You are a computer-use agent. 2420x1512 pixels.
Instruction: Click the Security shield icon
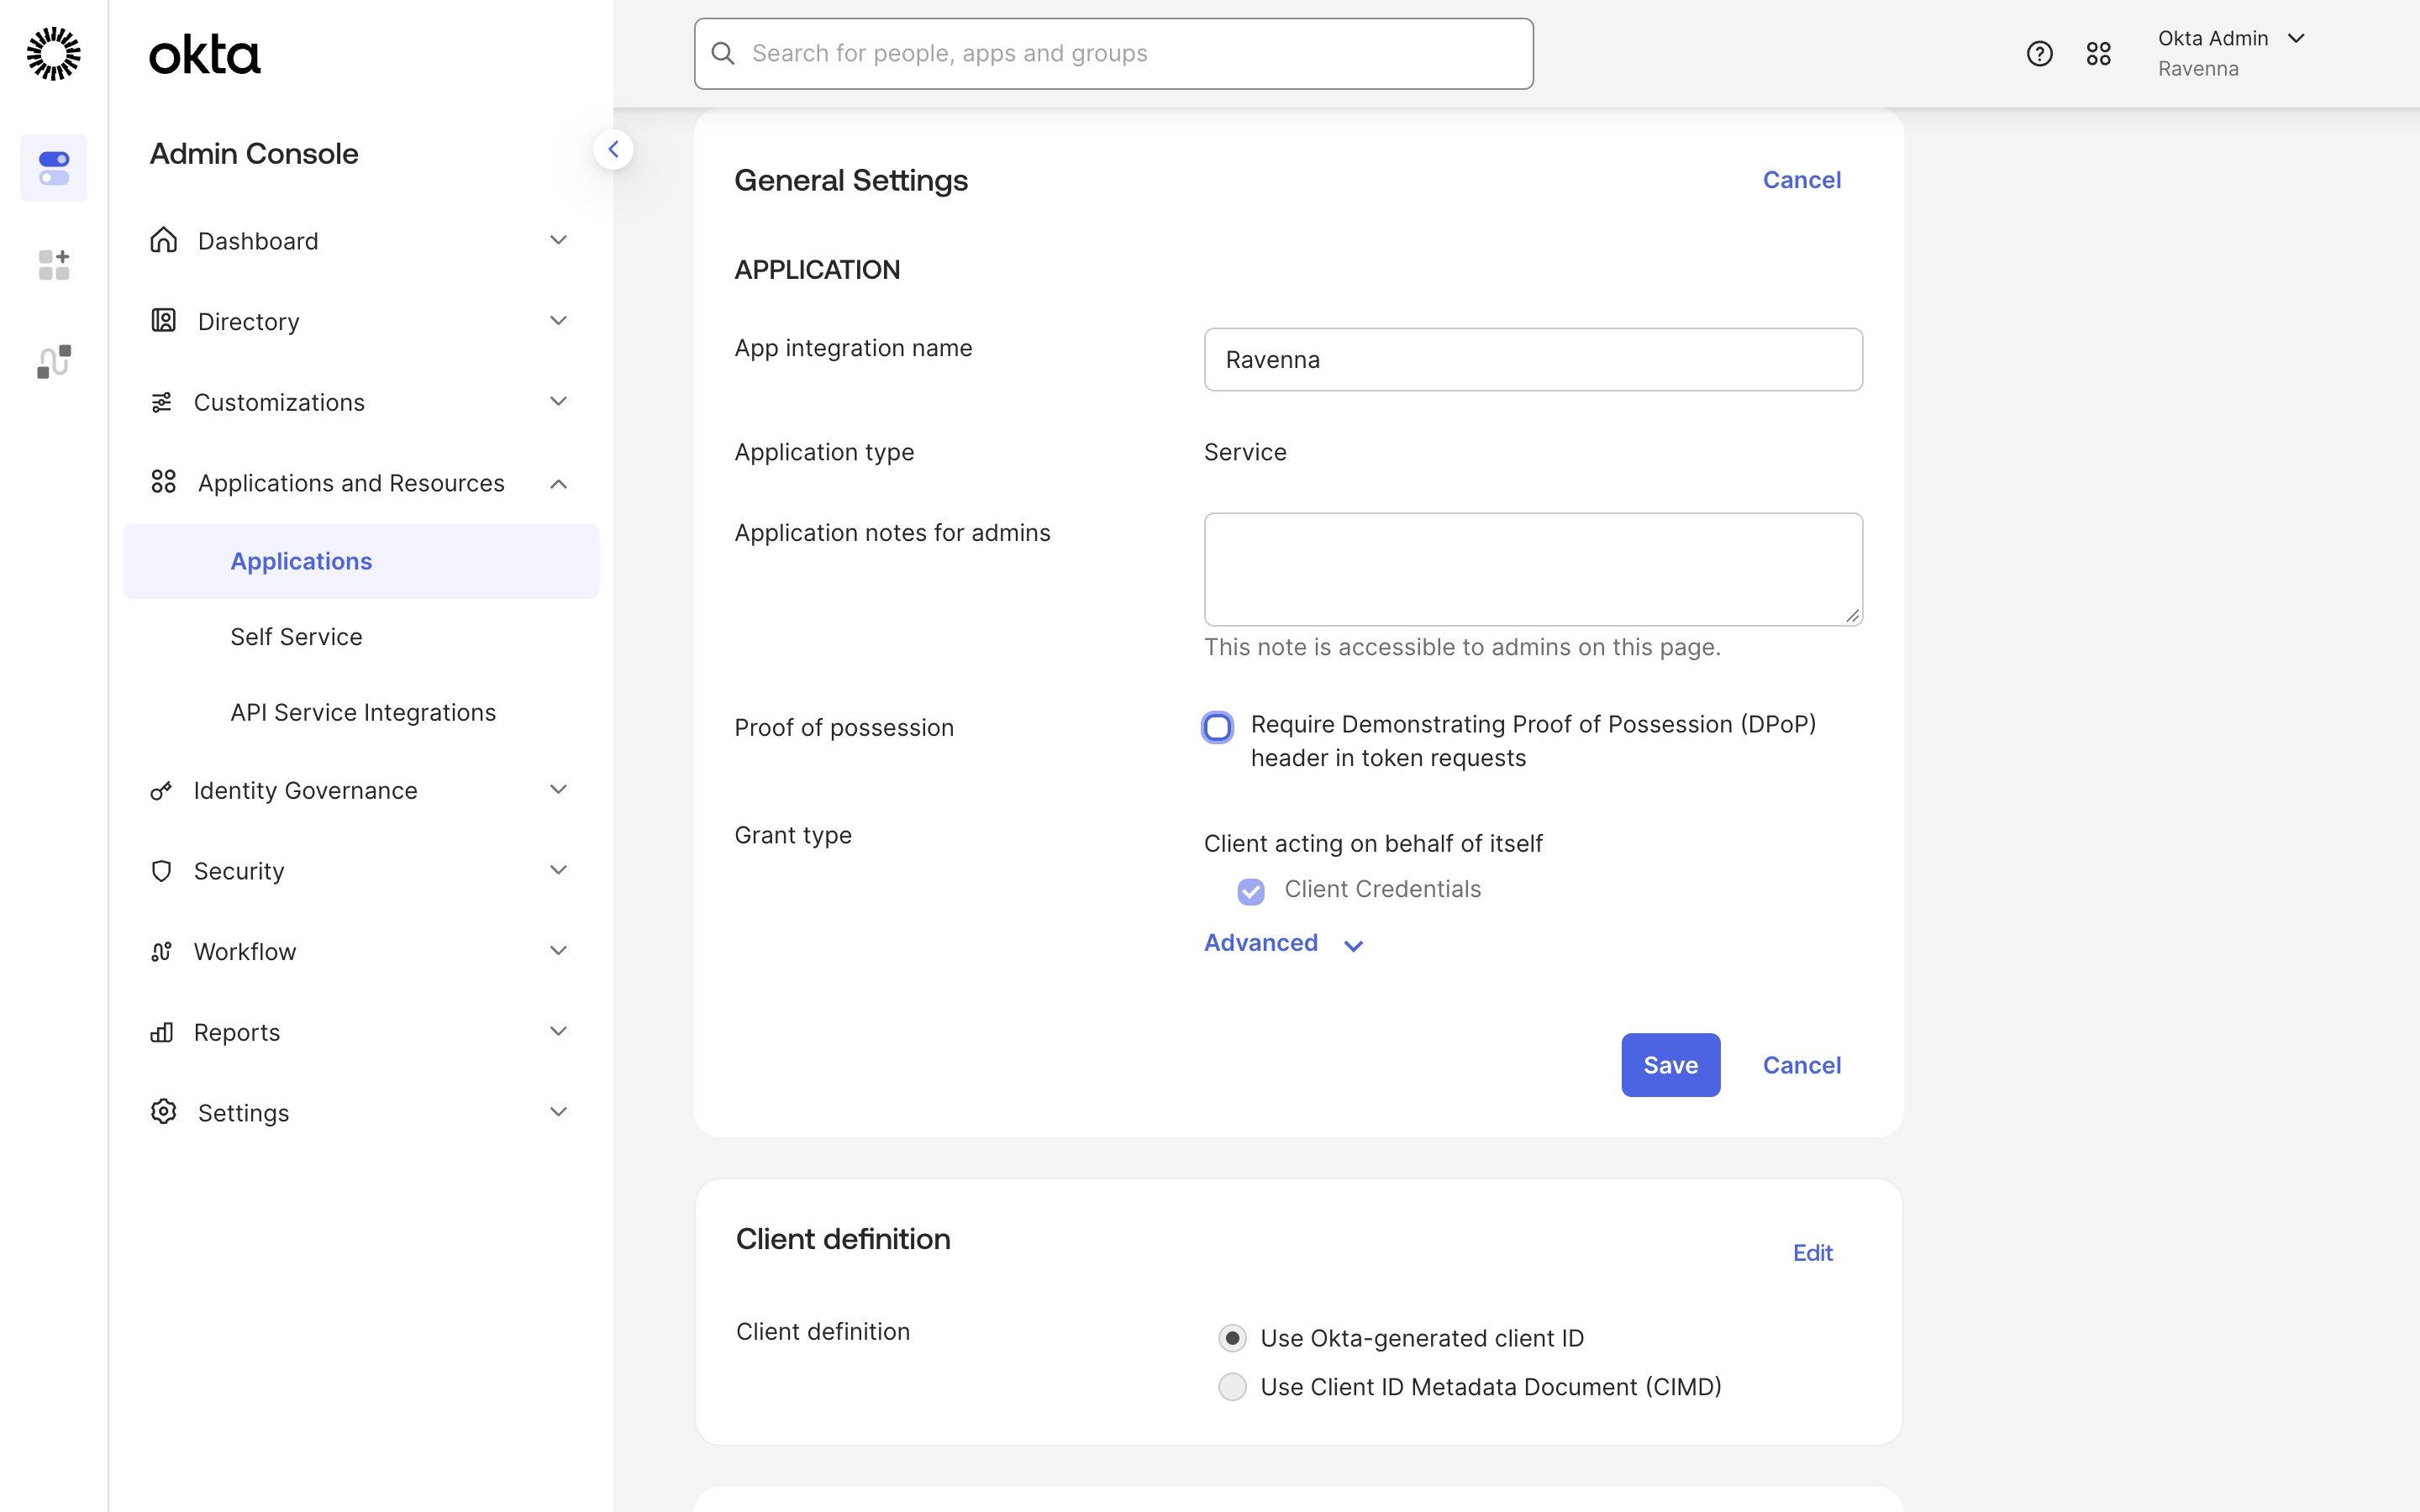(x=161, y=871)
